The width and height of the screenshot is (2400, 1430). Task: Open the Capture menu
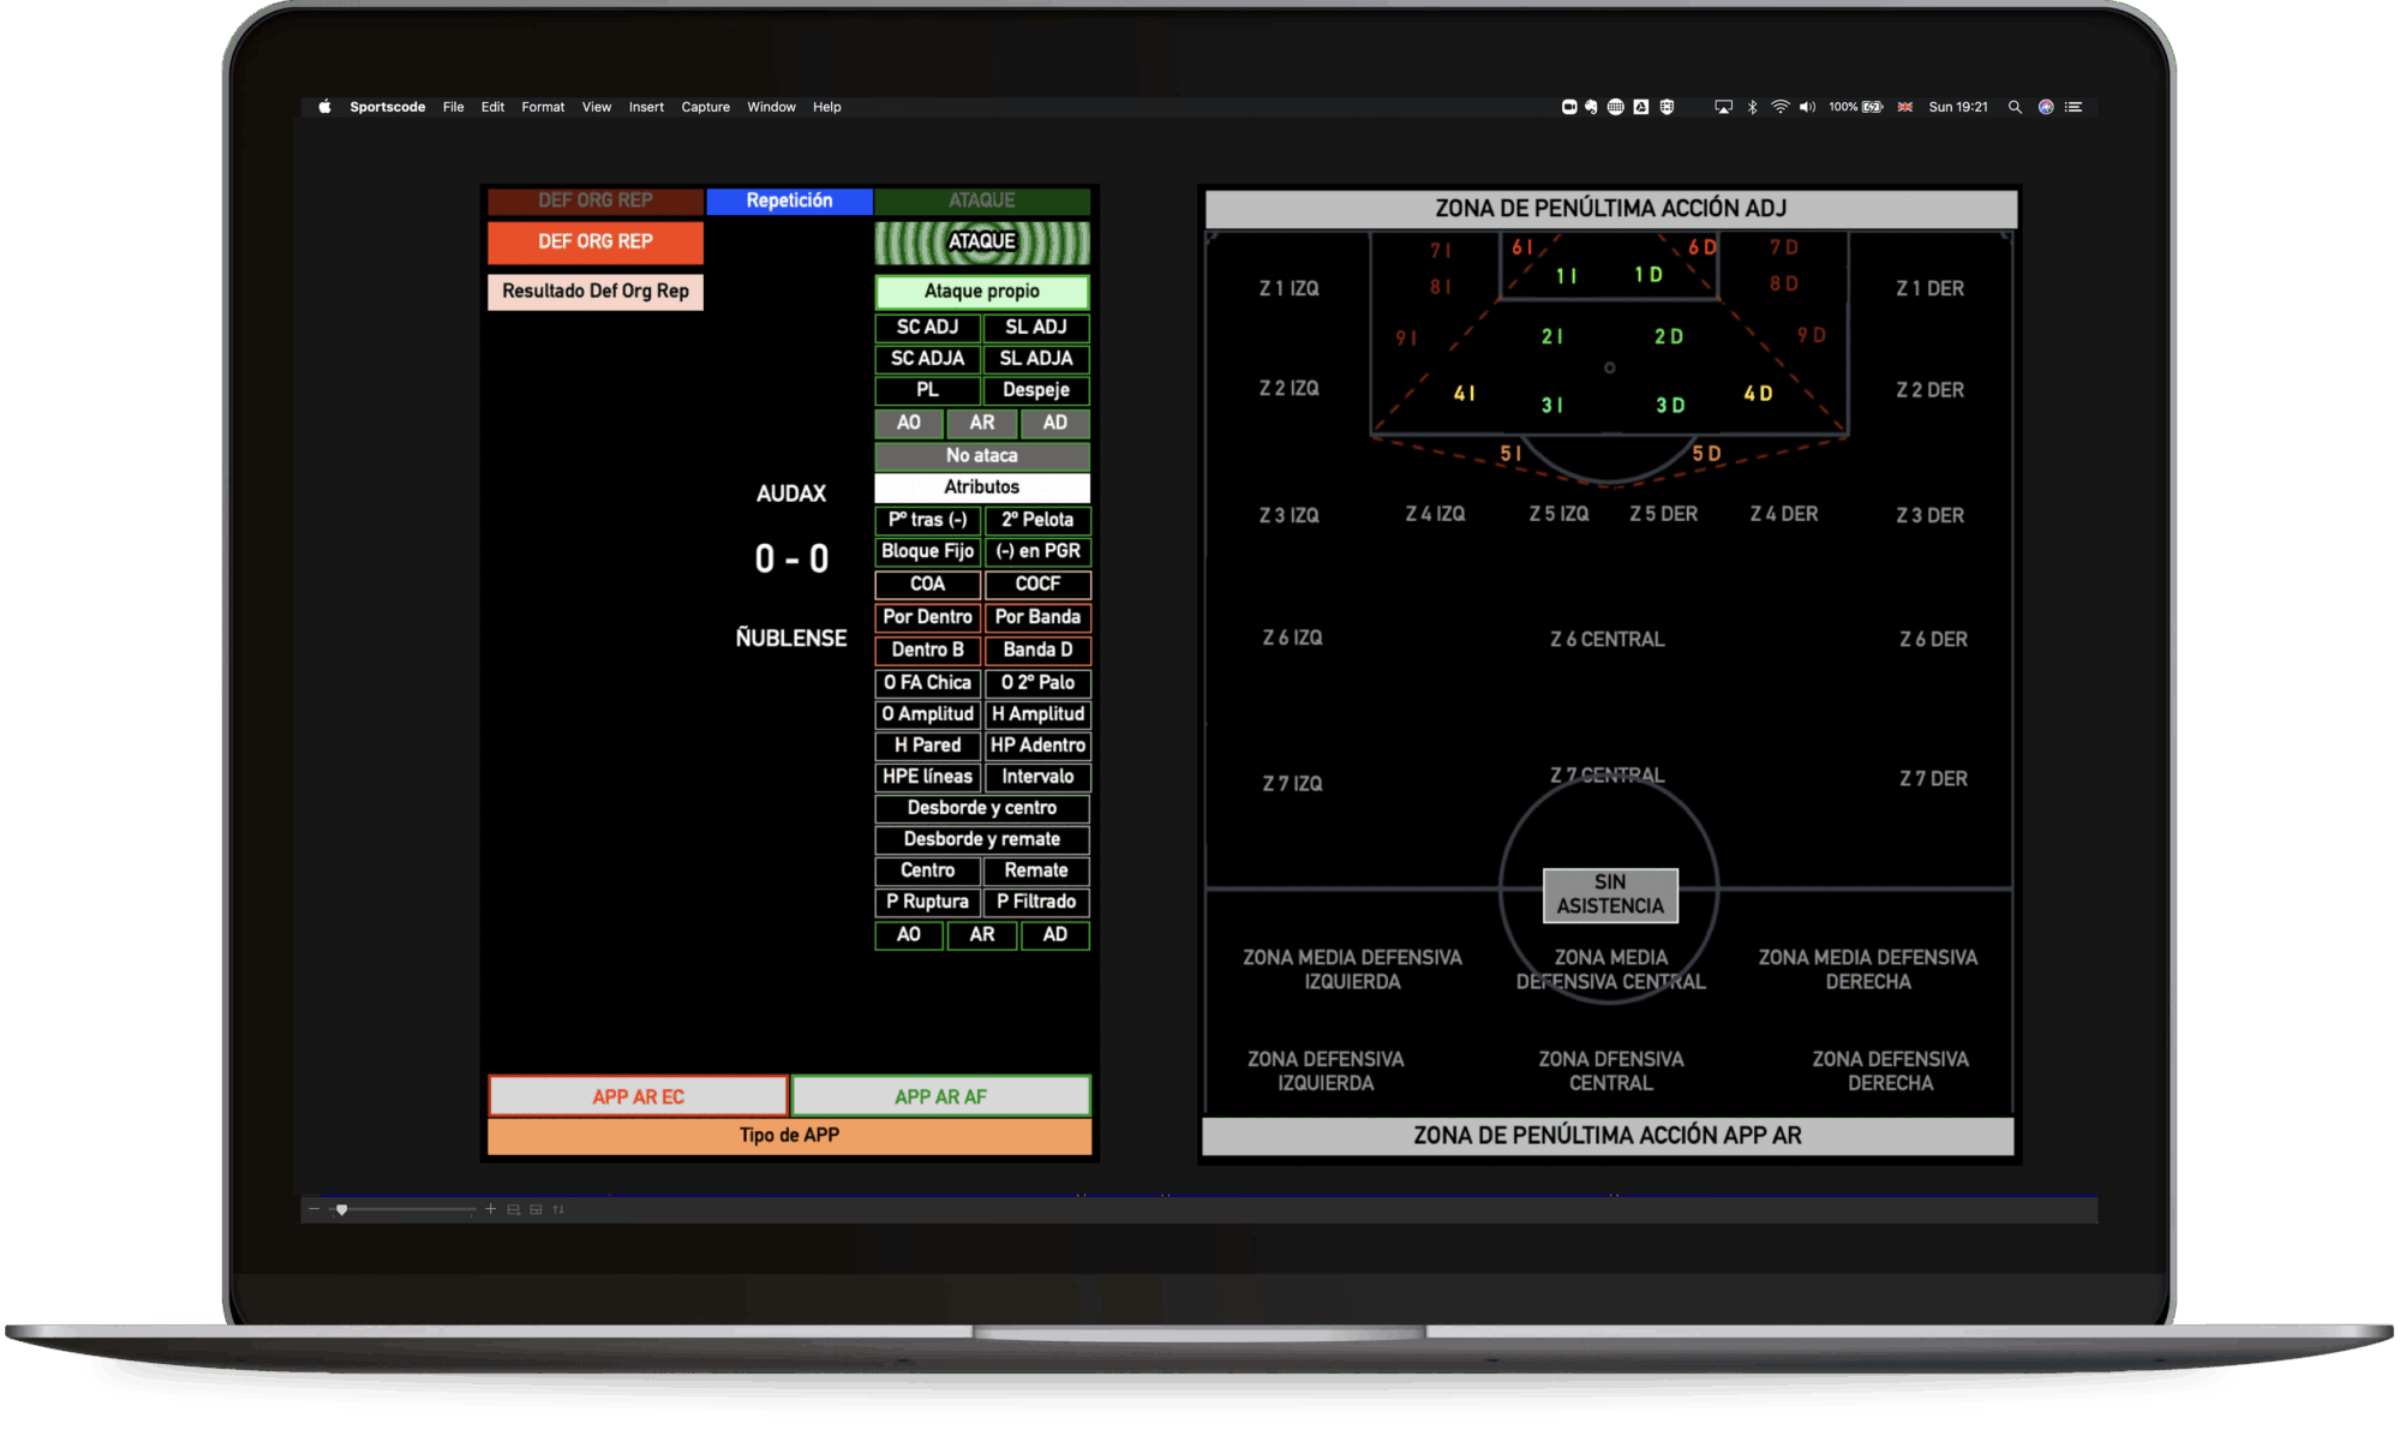(705, 107)
